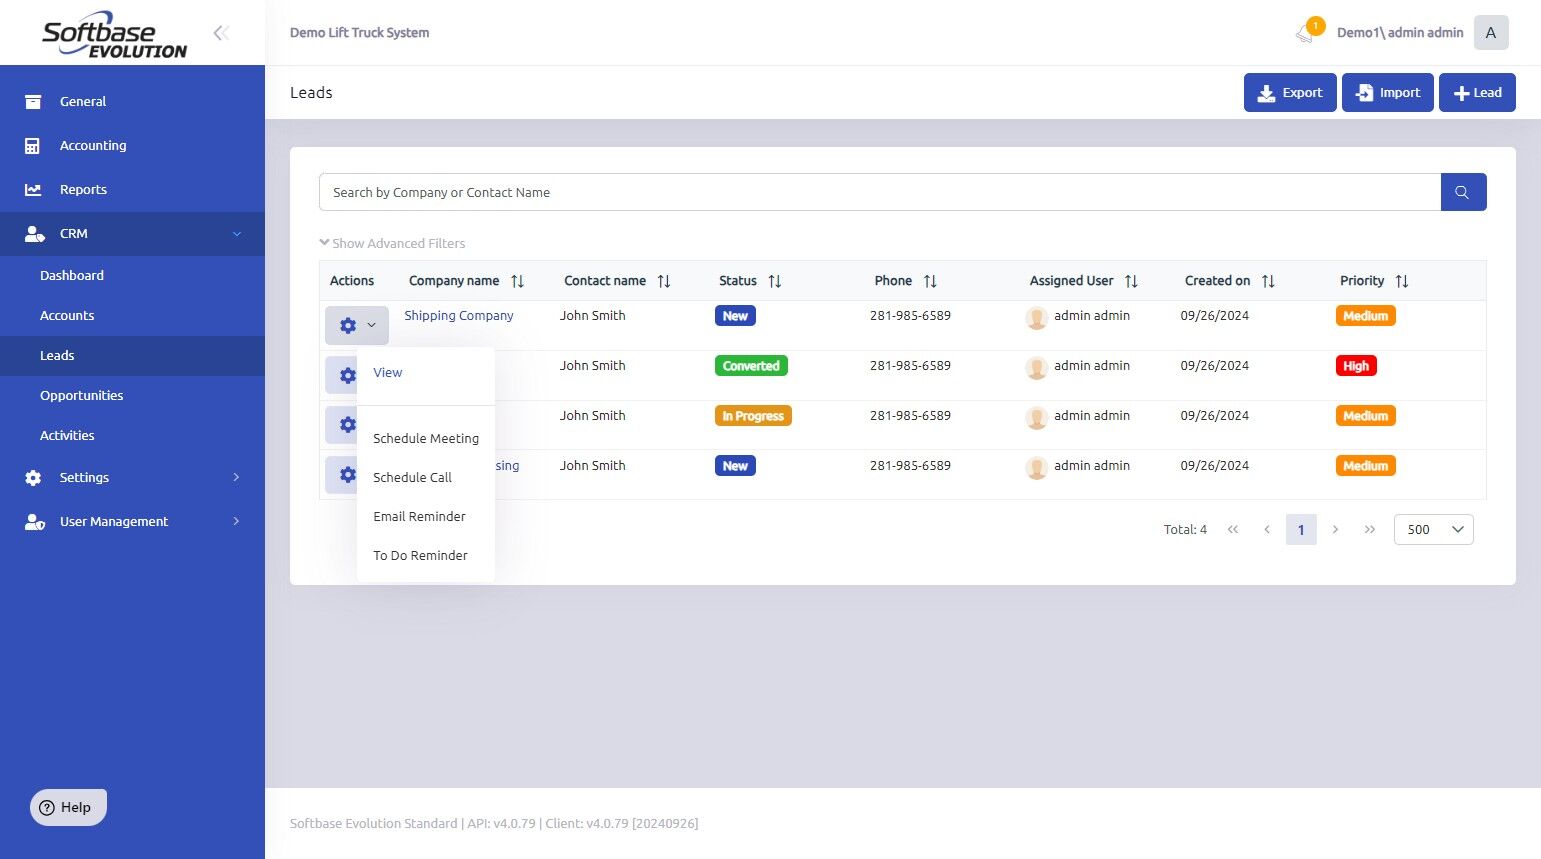Select Schedule Meeting from actions menu
This screenshot has height=859, width=1541.
coord(426,438)
